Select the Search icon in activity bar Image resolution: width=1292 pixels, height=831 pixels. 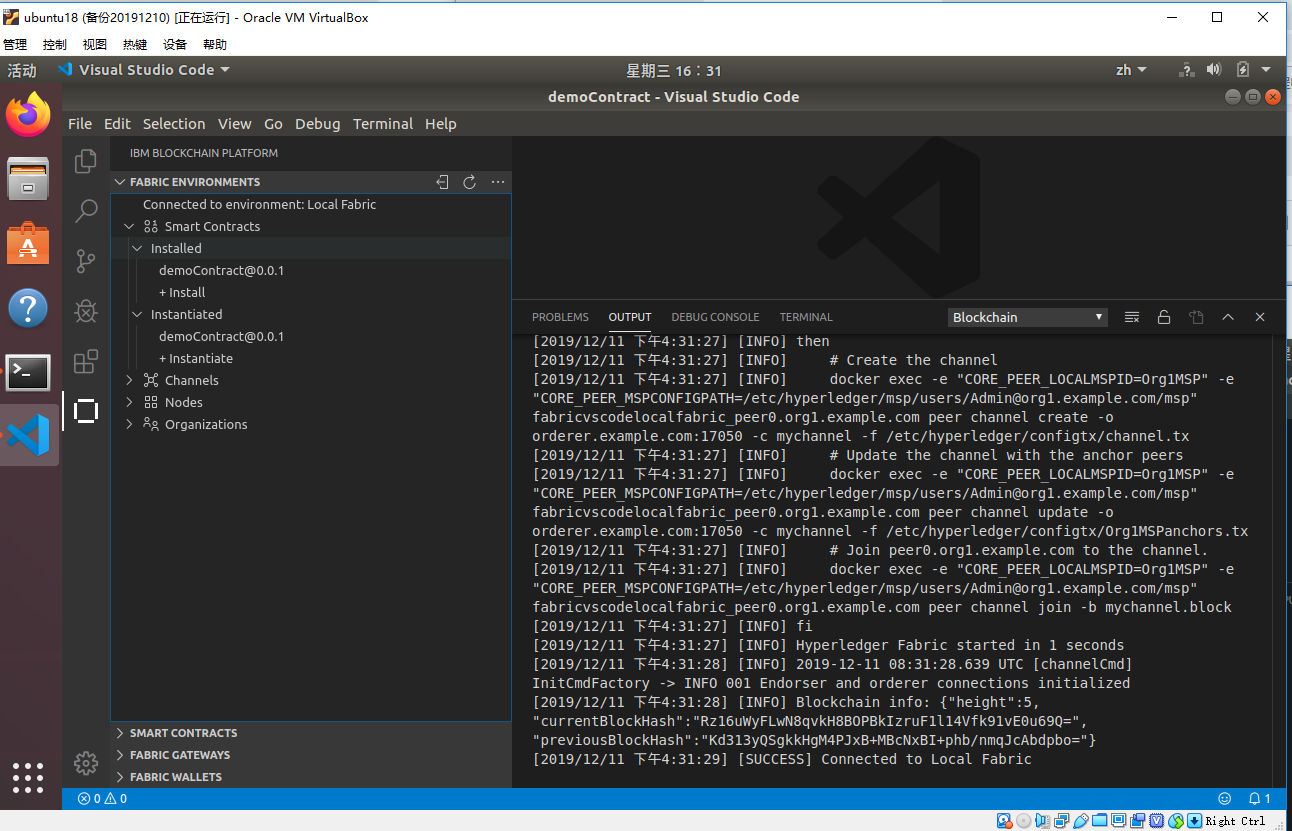pos(85,211)
